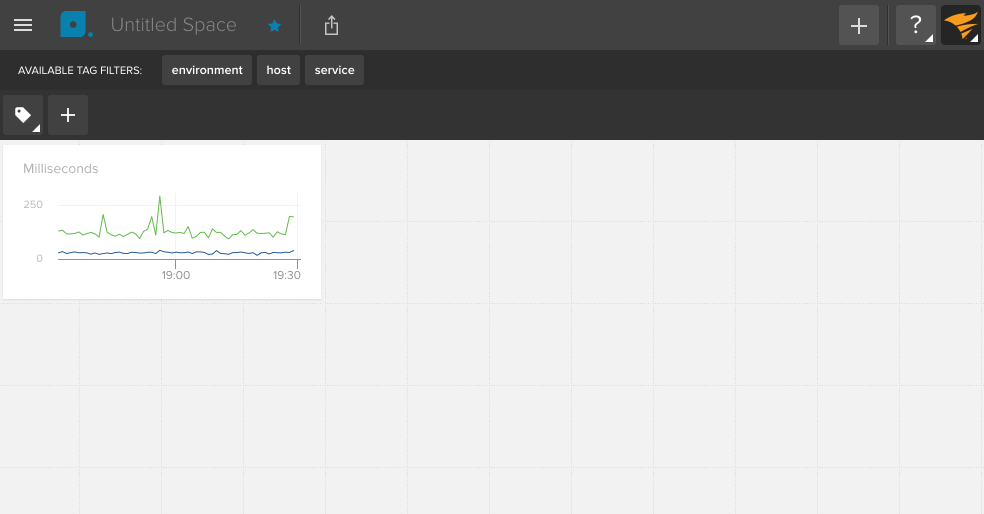The image size is (984, 514).
Task: Click the 0 y-axis label
Action: [x=39, y=258]
